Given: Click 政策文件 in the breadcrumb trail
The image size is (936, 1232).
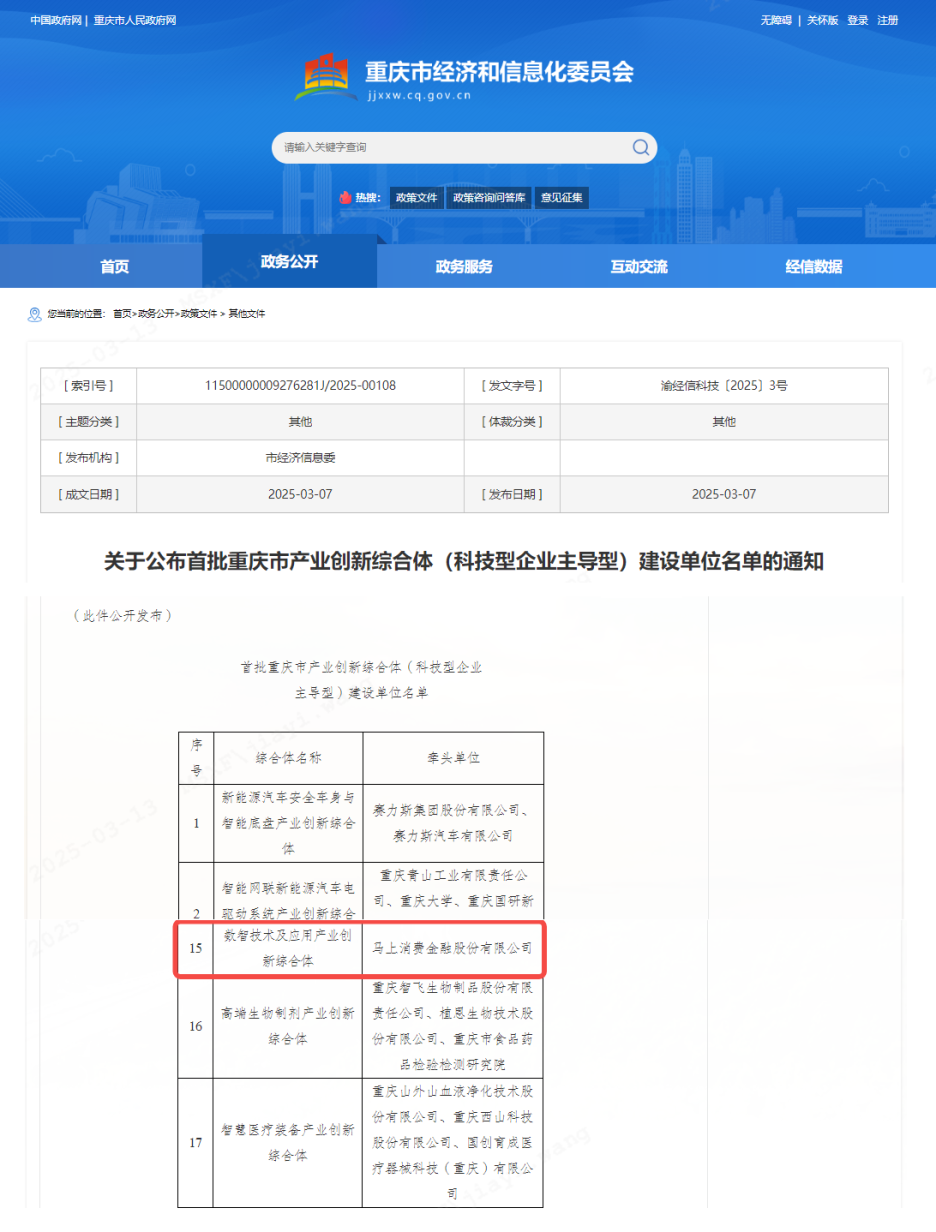Looking at the screenshot, I should click(x=199, y=314).
